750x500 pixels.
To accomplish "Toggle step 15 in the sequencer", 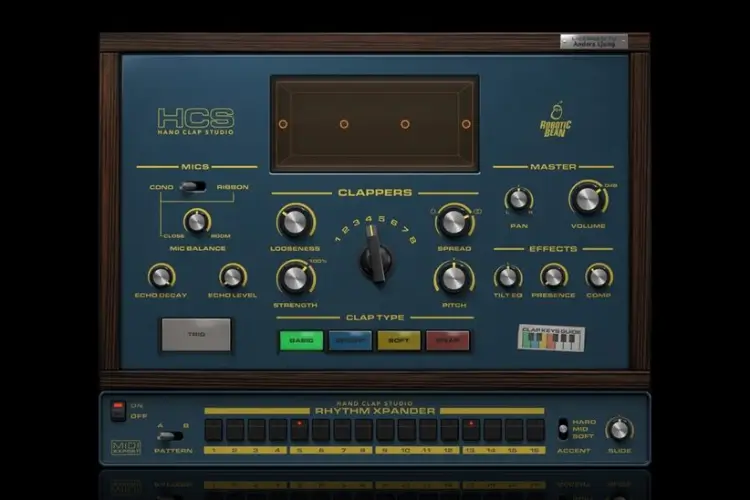I will pyautogui.click(x=514, y=430).
